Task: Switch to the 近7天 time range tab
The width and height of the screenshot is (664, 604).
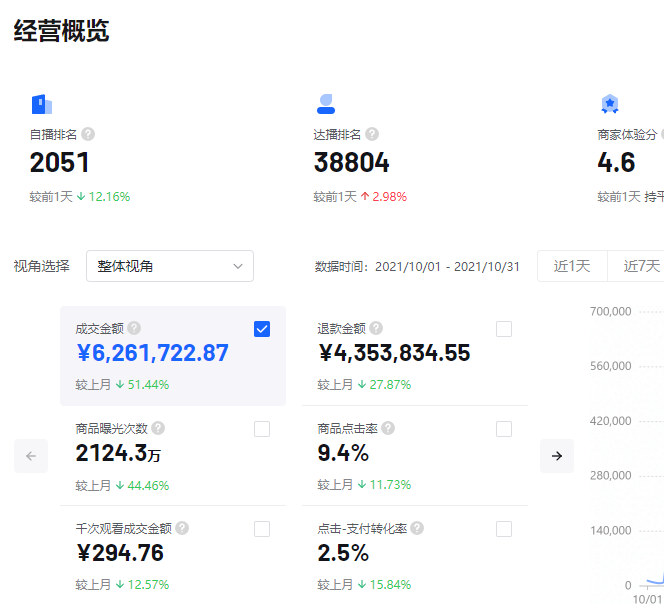Action: click(x=641, y=266)
